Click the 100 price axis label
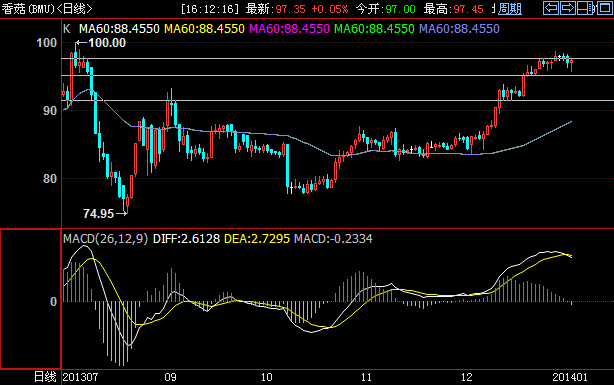Viewport: 614px width, 385px height. point(46,43)
